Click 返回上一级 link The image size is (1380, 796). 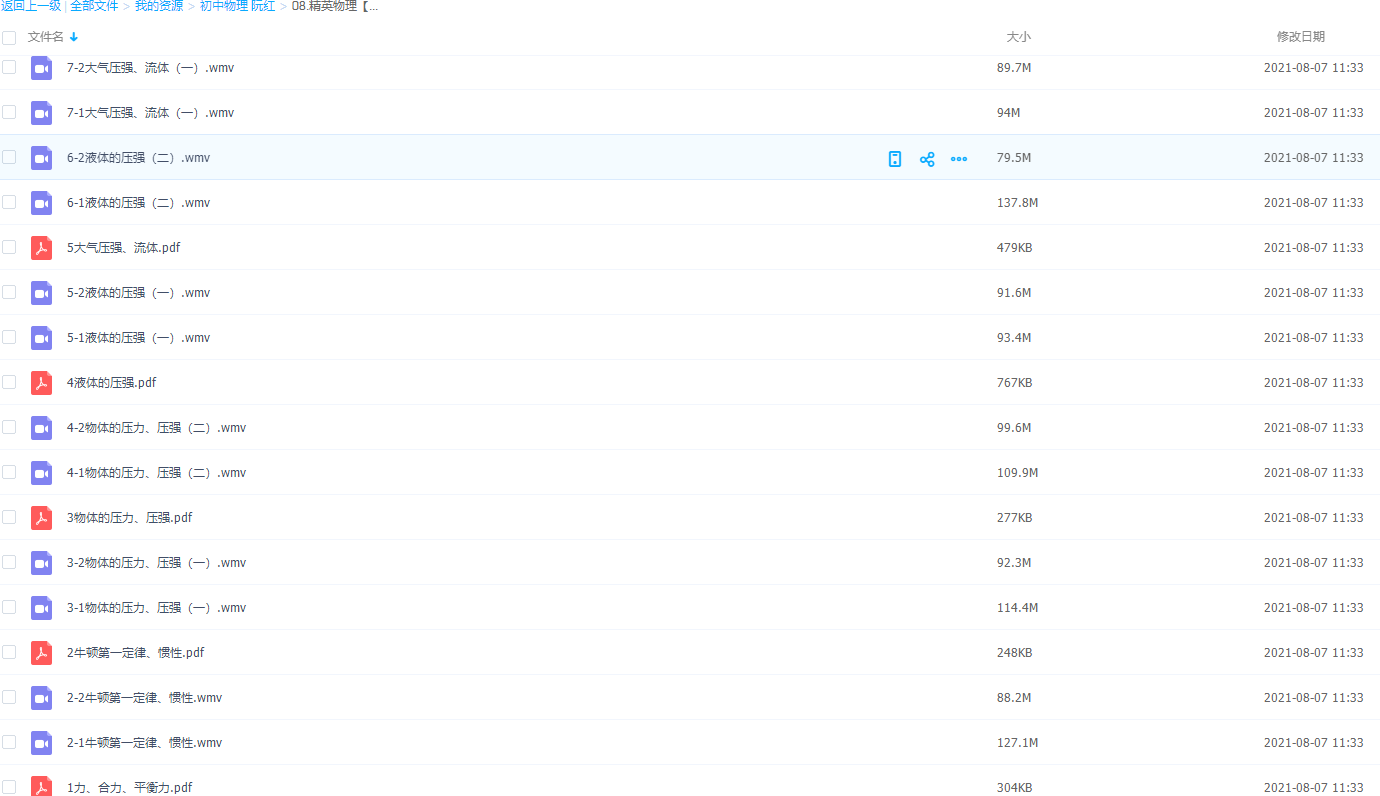point(31,6)
